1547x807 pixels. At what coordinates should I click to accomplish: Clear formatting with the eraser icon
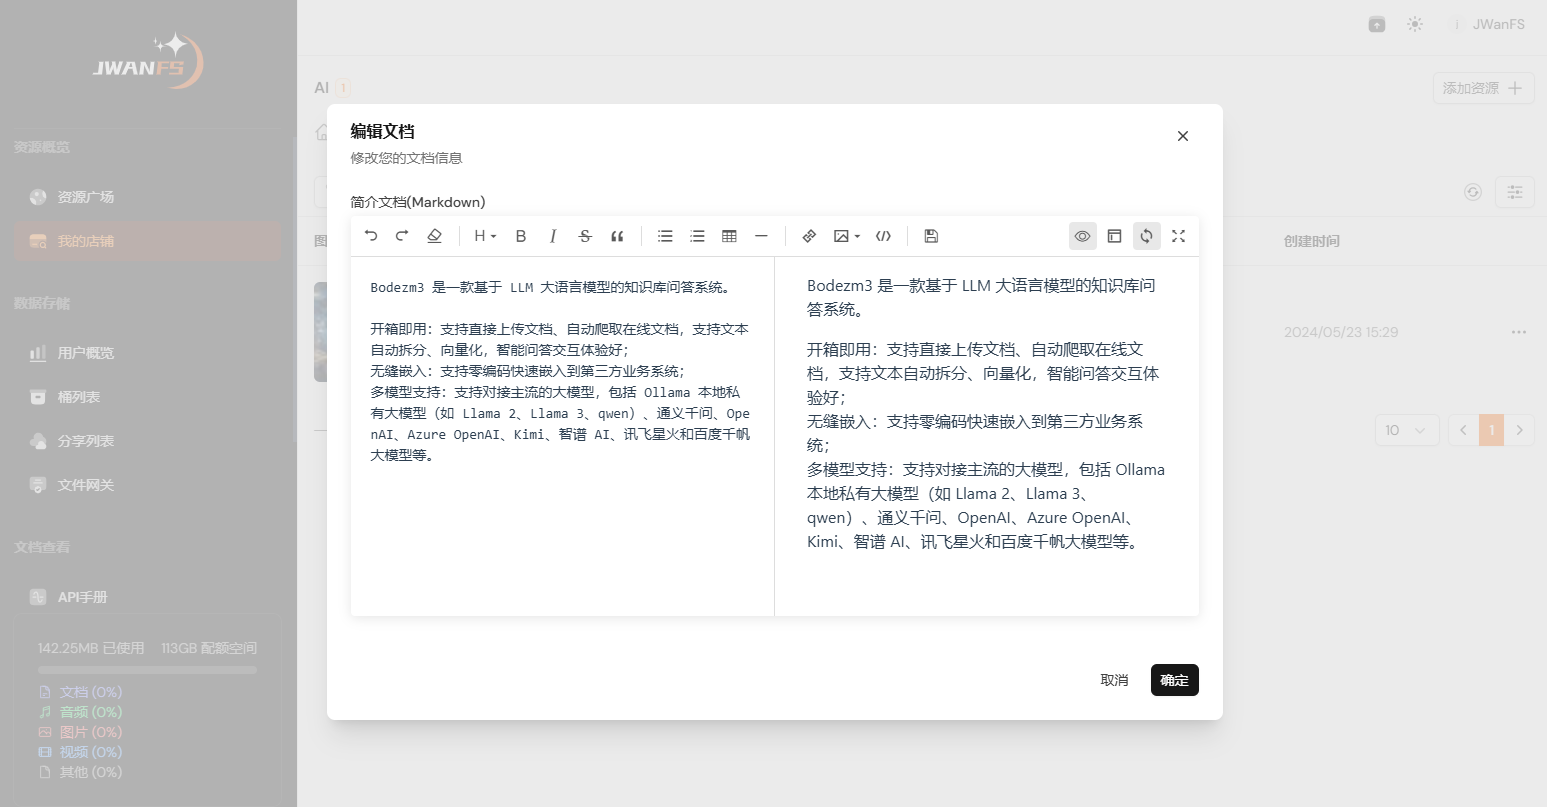(x=434, y=236)
